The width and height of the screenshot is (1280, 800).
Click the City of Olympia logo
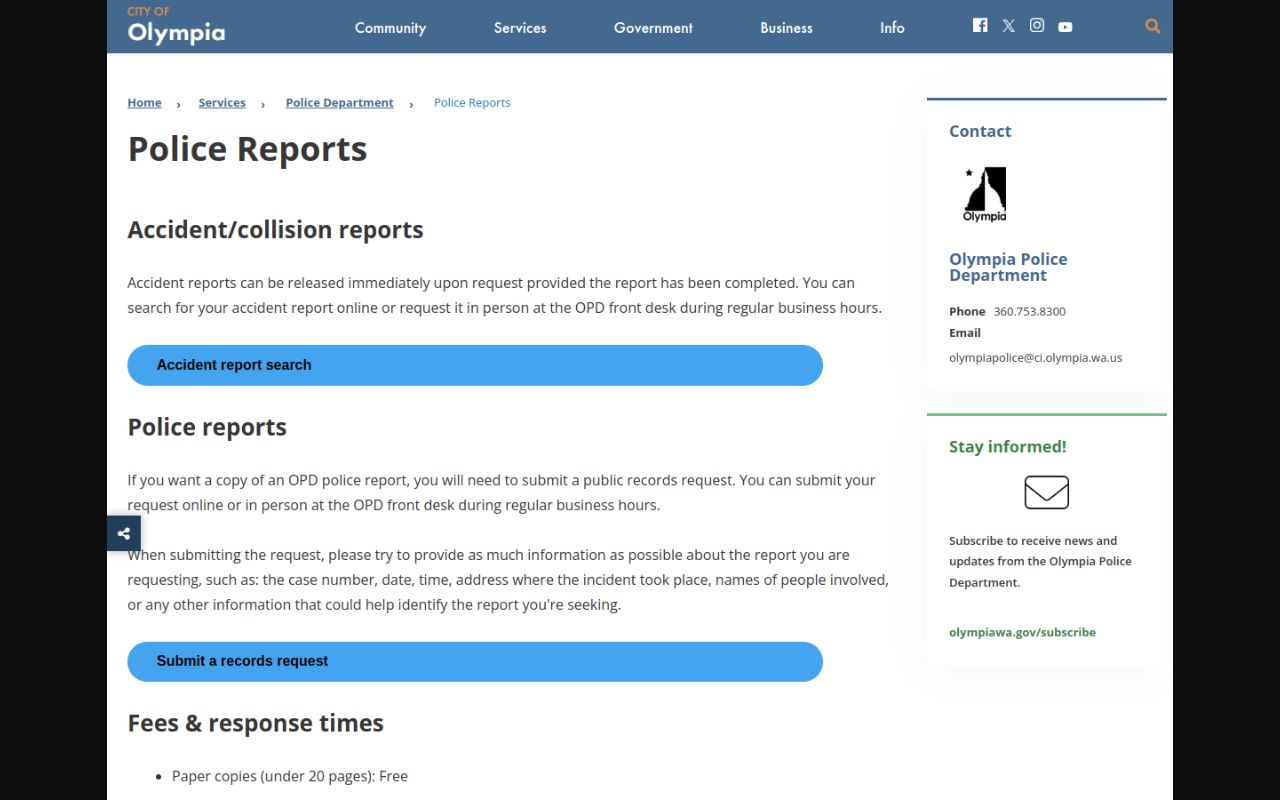point(176,26)
